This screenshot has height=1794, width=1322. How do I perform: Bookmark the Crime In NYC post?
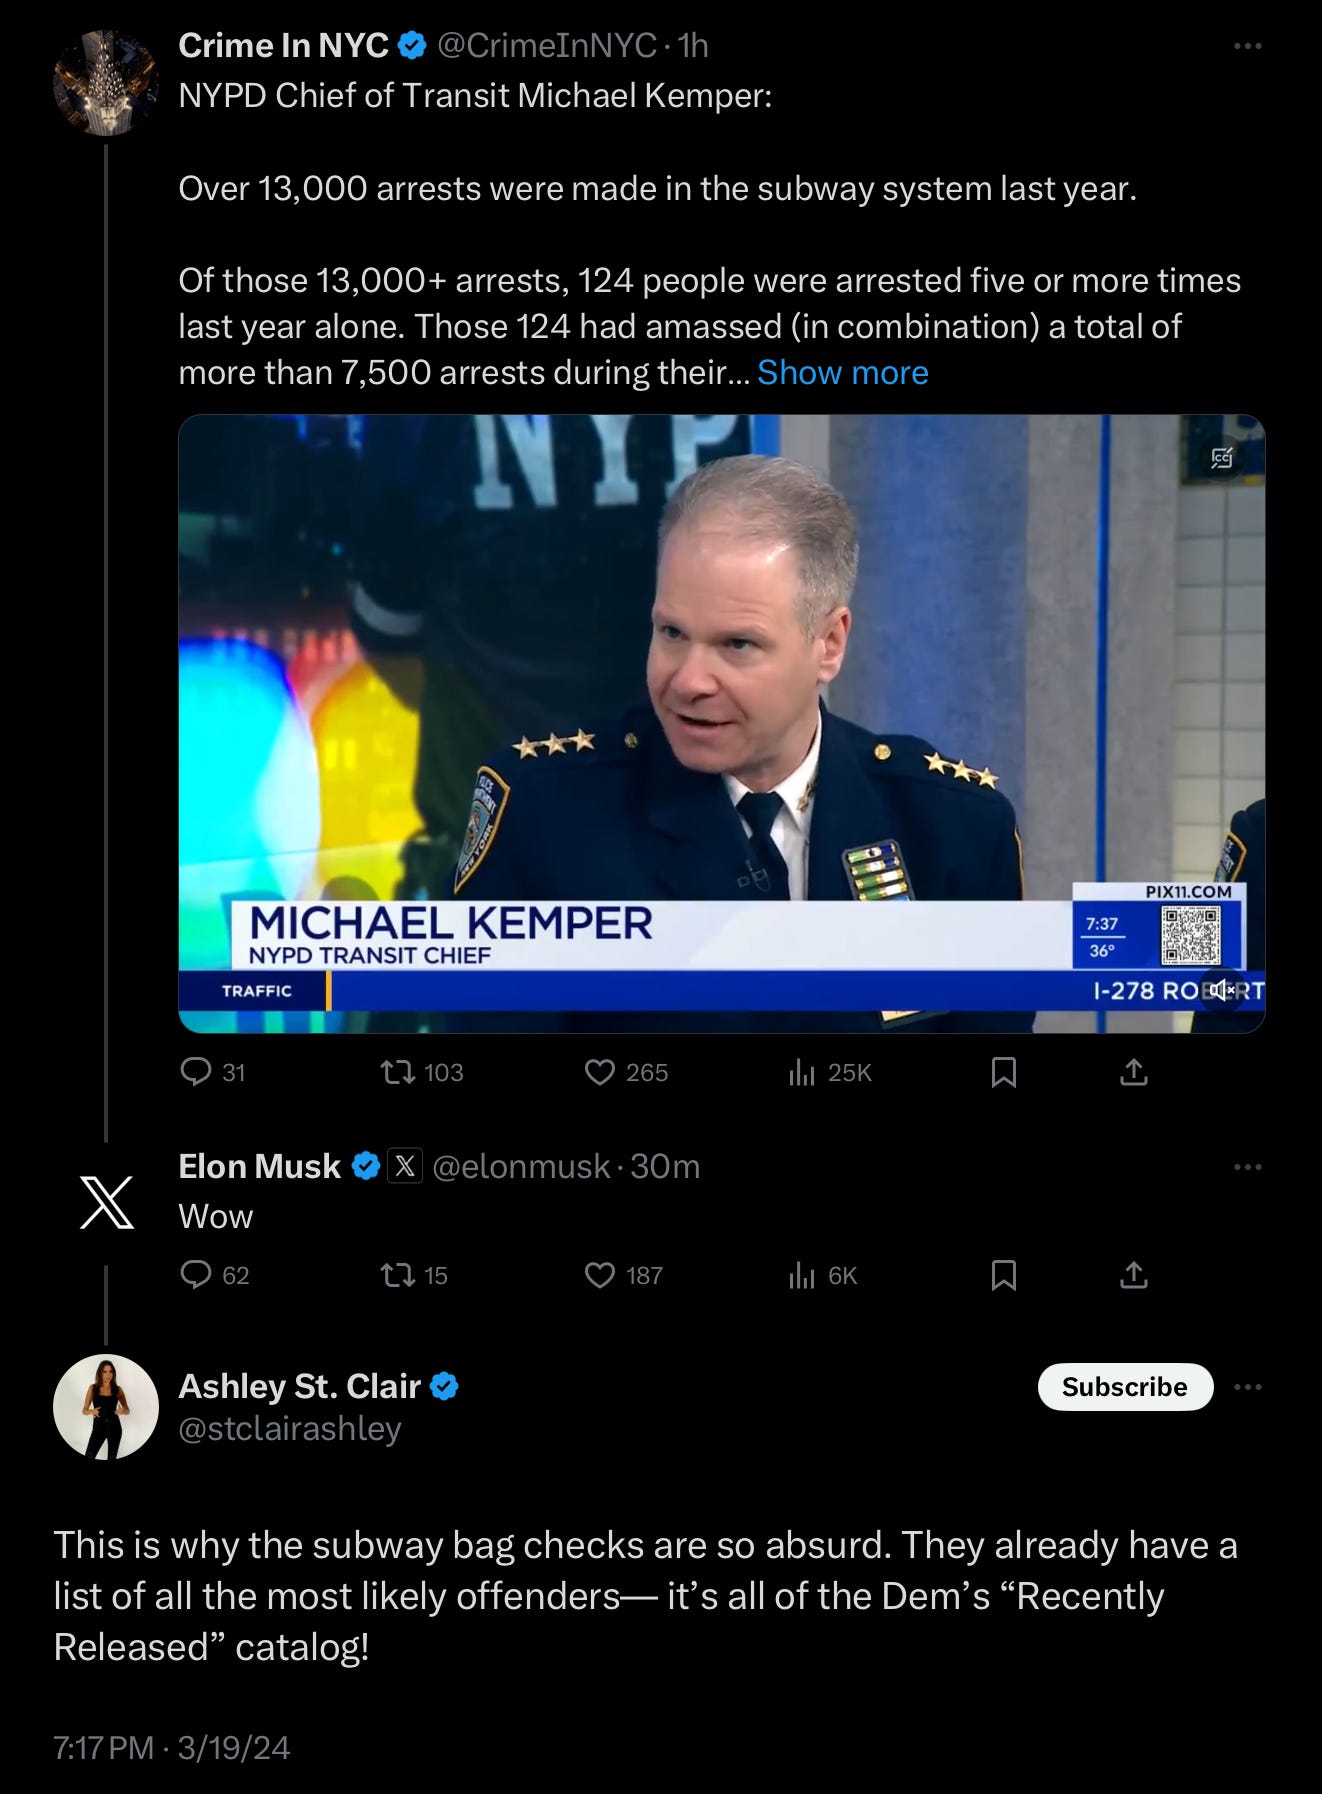point(1004,1072)
